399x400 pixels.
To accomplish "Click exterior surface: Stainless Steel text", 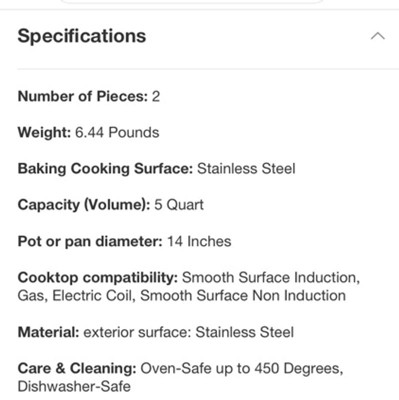I will [189, 332].
